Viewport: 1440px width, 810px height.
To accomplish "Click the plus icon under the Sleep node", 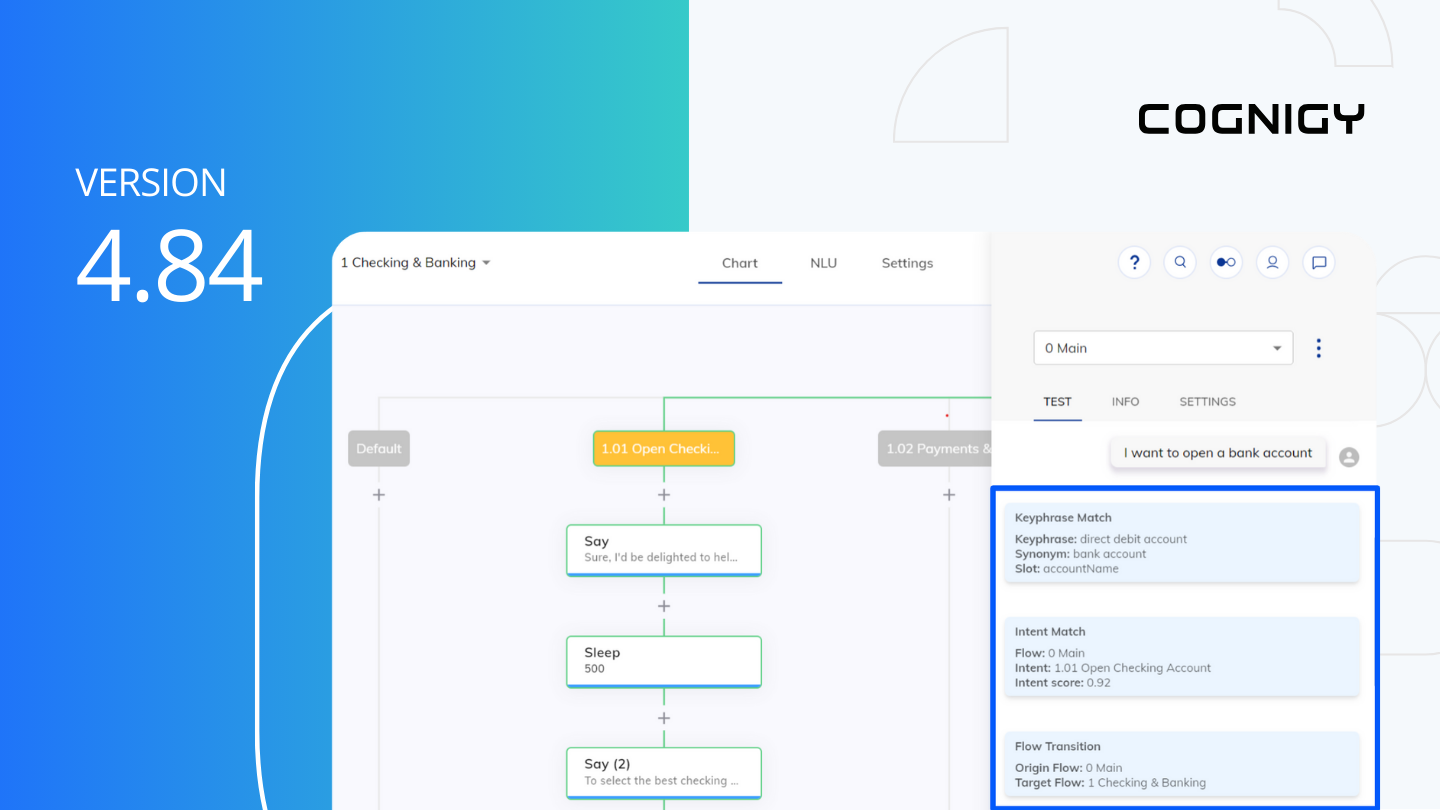I will point(663,717).
